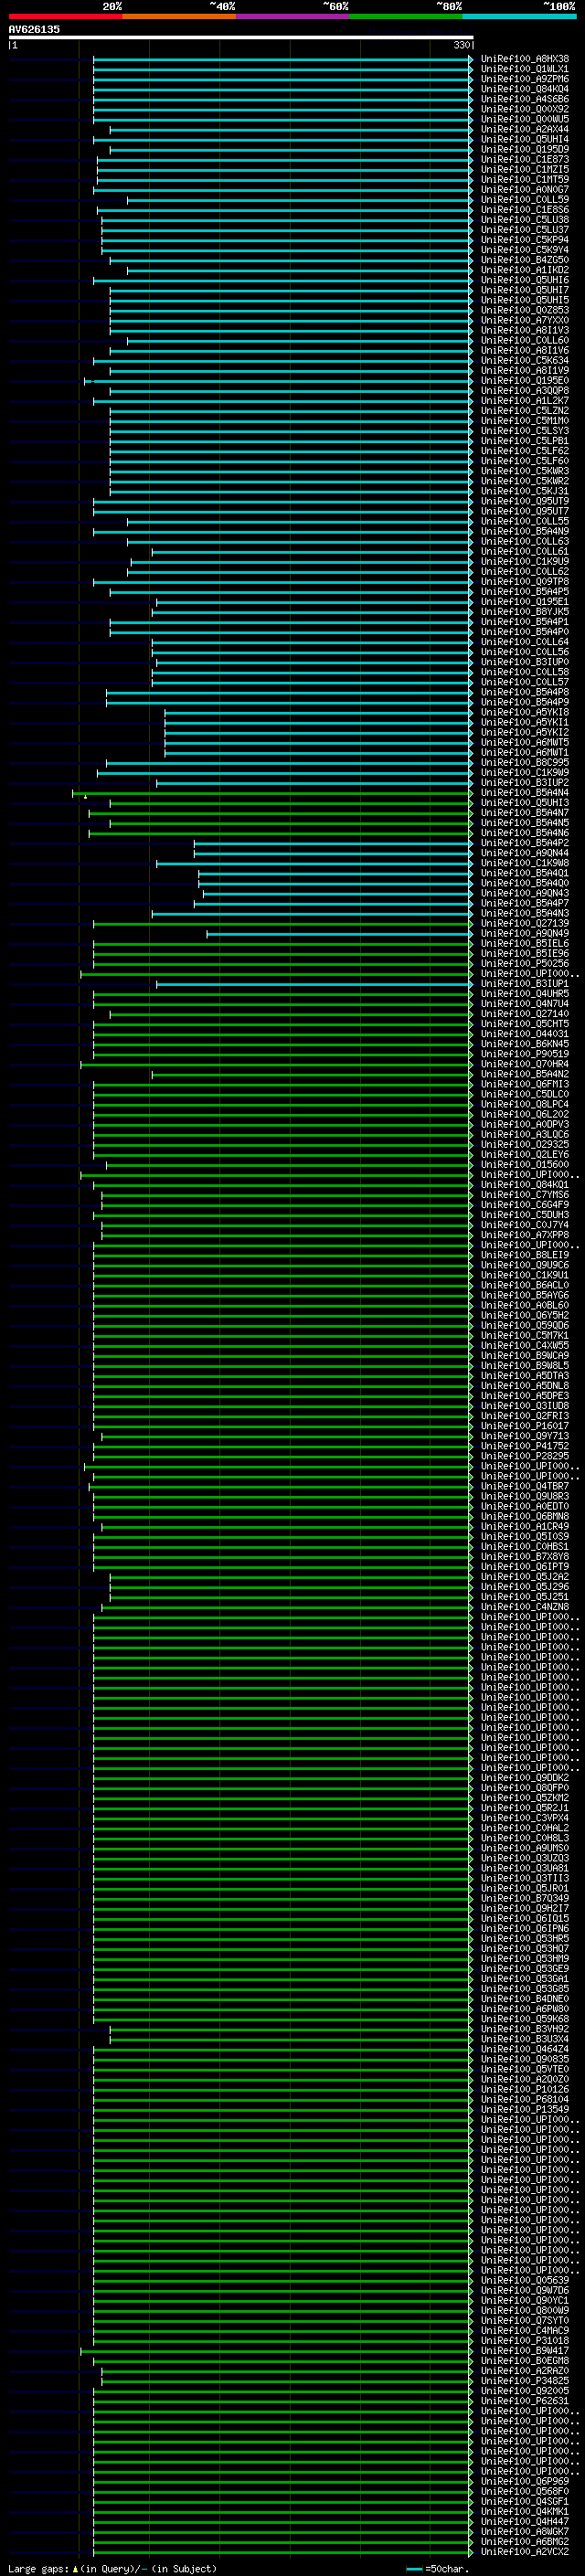Screen dimensions: 585x2576
Task: Select the AV626135 query label
Action: tap(34, 30)
